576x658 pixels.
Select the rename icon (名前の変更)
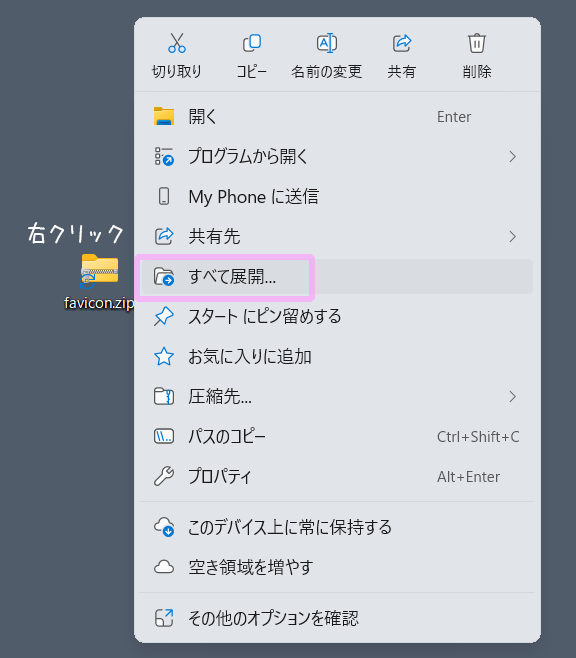[x=326, y=43]
